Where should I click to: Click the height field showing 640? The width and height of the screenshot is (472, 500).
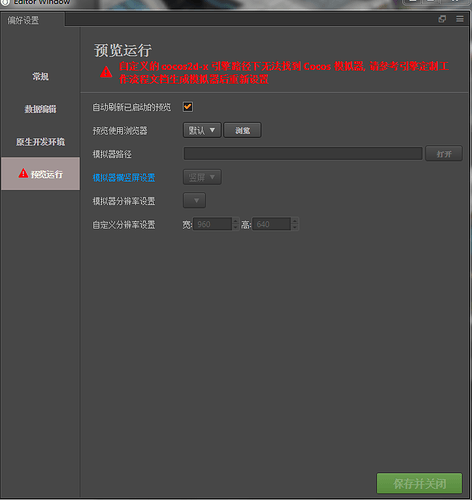(x=271, y=224)
